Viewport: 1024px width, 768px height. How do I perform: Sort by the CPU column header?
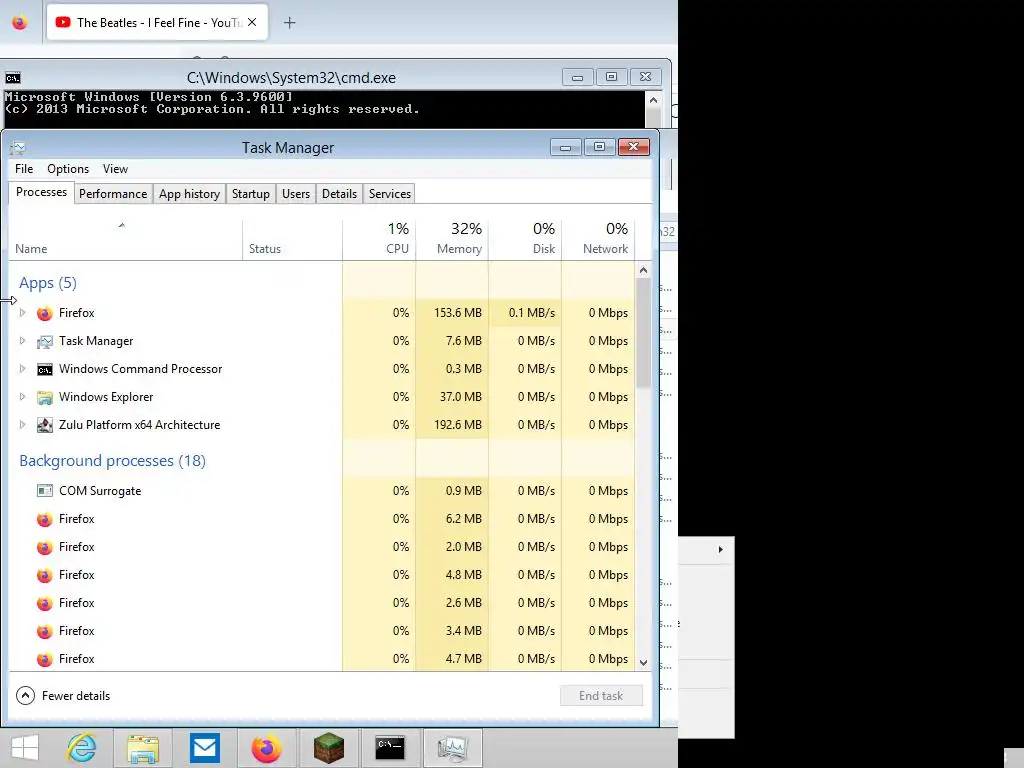(x=379, y=240)
